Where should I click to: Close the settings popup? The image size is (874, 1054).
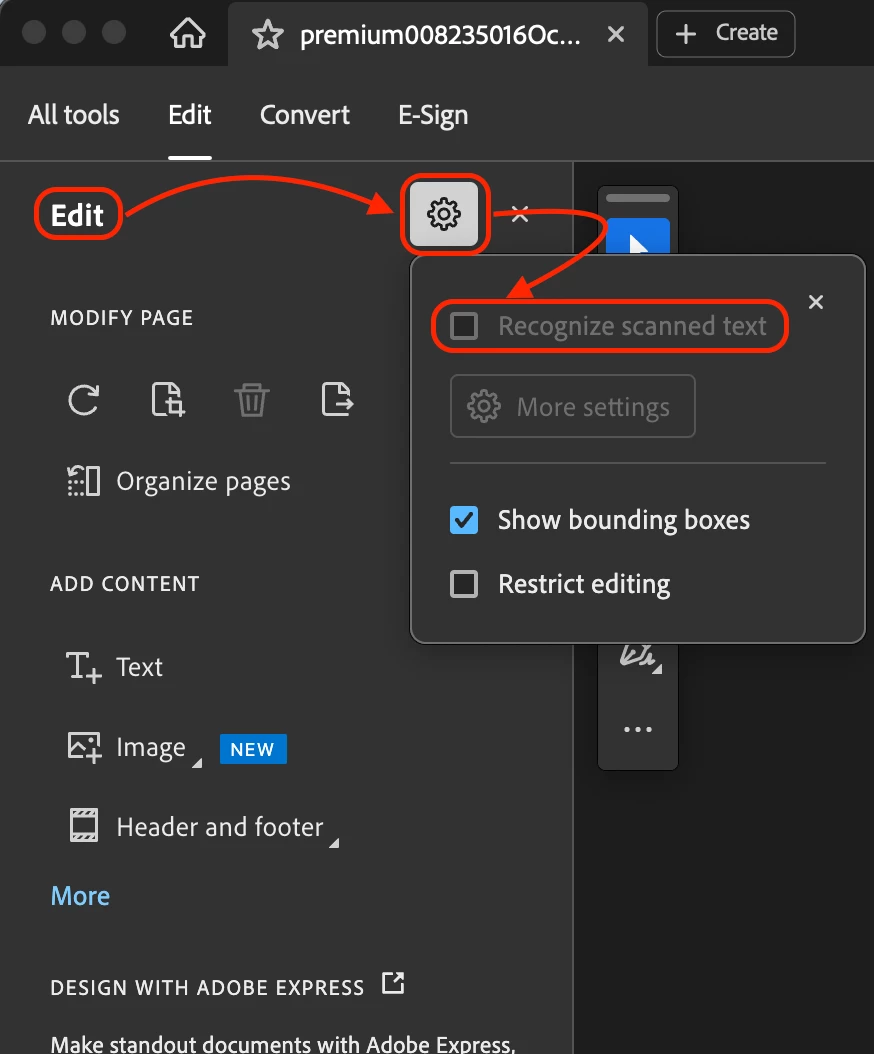816,302
